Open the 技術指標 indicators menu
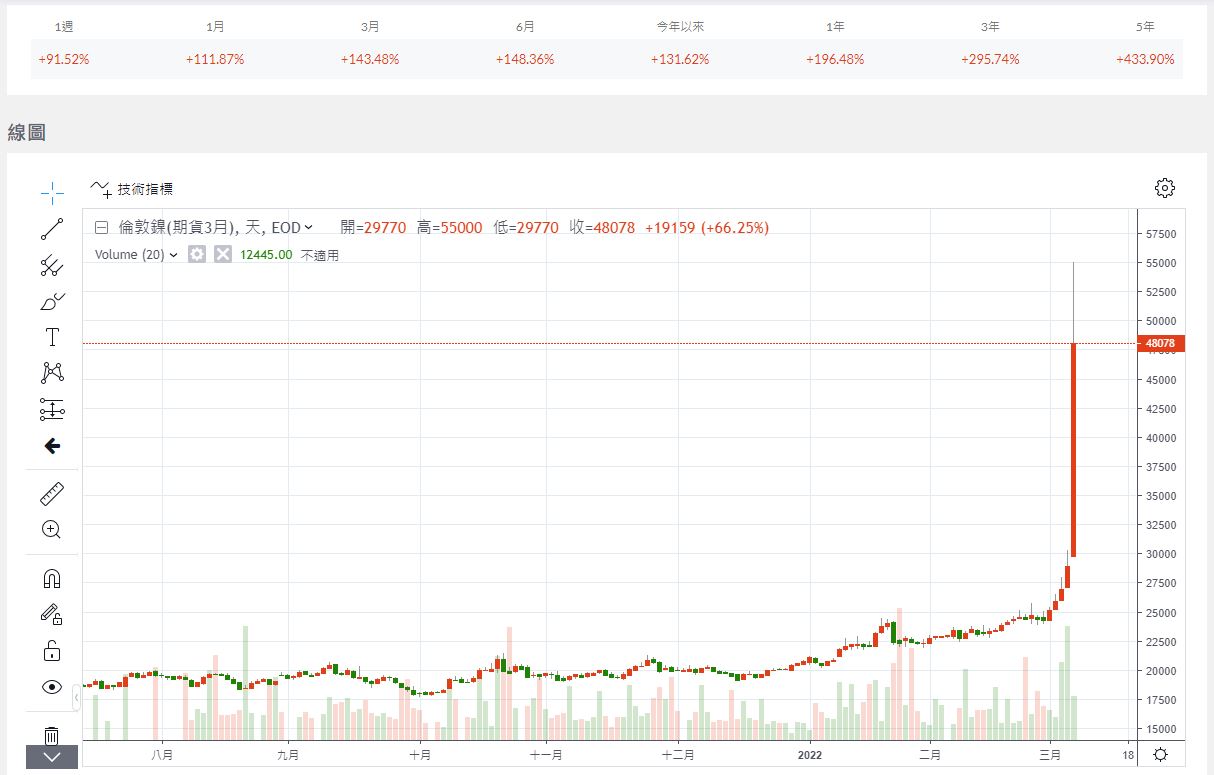The width and height of the screenshot is (1214, 775). (x=132, y=188)
